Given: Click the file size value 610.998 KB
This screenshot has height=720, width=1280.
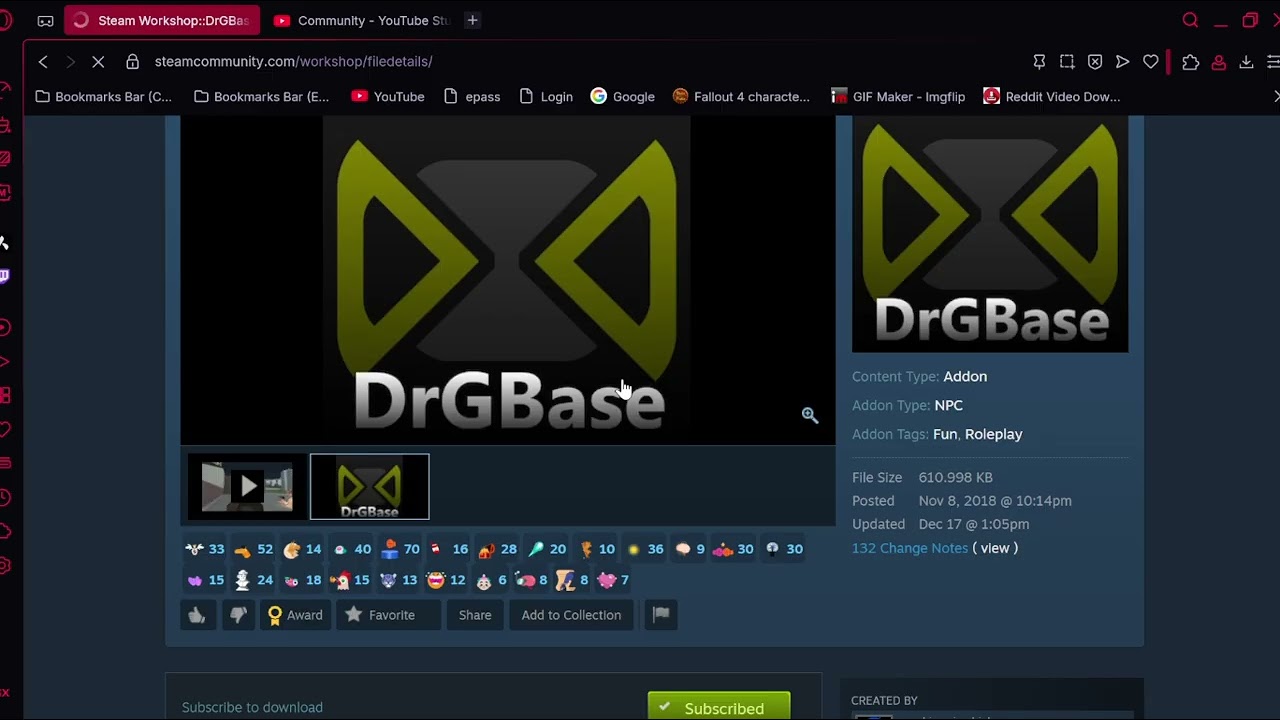Looking at the screenshot, I should [956, 477].
